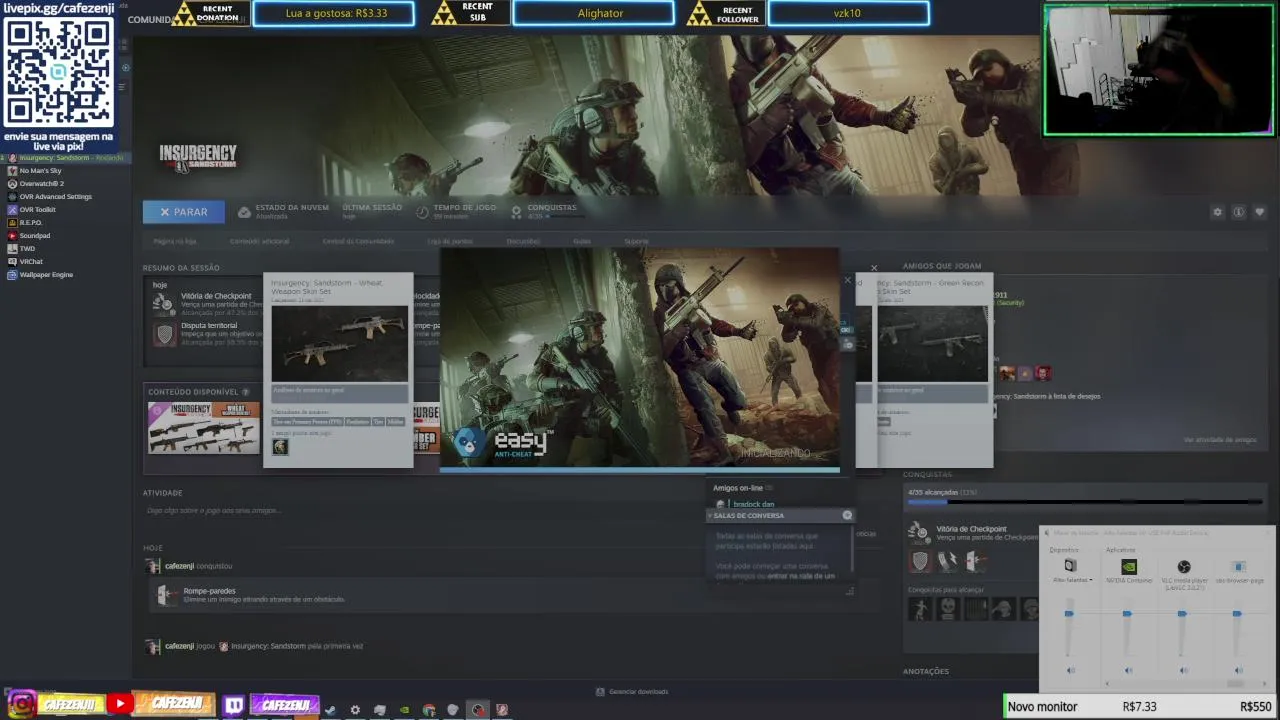Click the settings gear icon in taskbar
1280x720 pixels.
click(x=355, y=710)
